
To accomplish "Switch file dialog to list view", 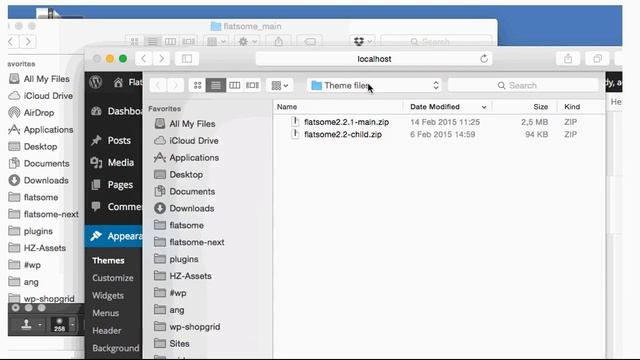I will click(216, 85).
